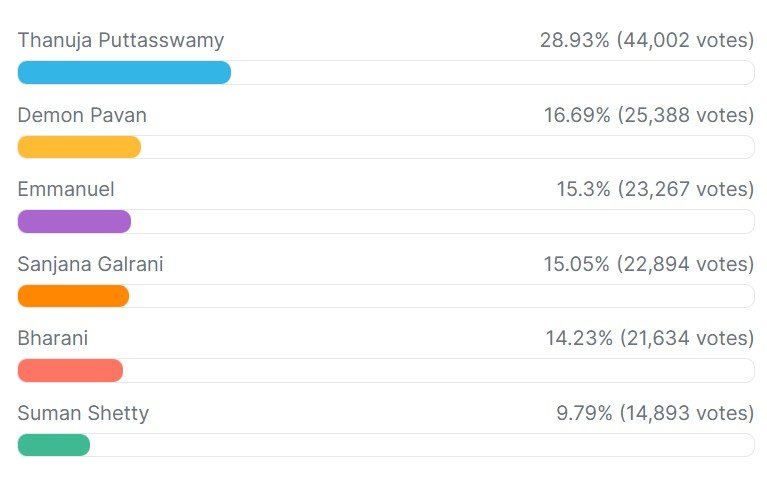Viewport: 767px width, 488px height.
Task: Click the yellow progress bar for Demon Pavan
Action: 79,147
